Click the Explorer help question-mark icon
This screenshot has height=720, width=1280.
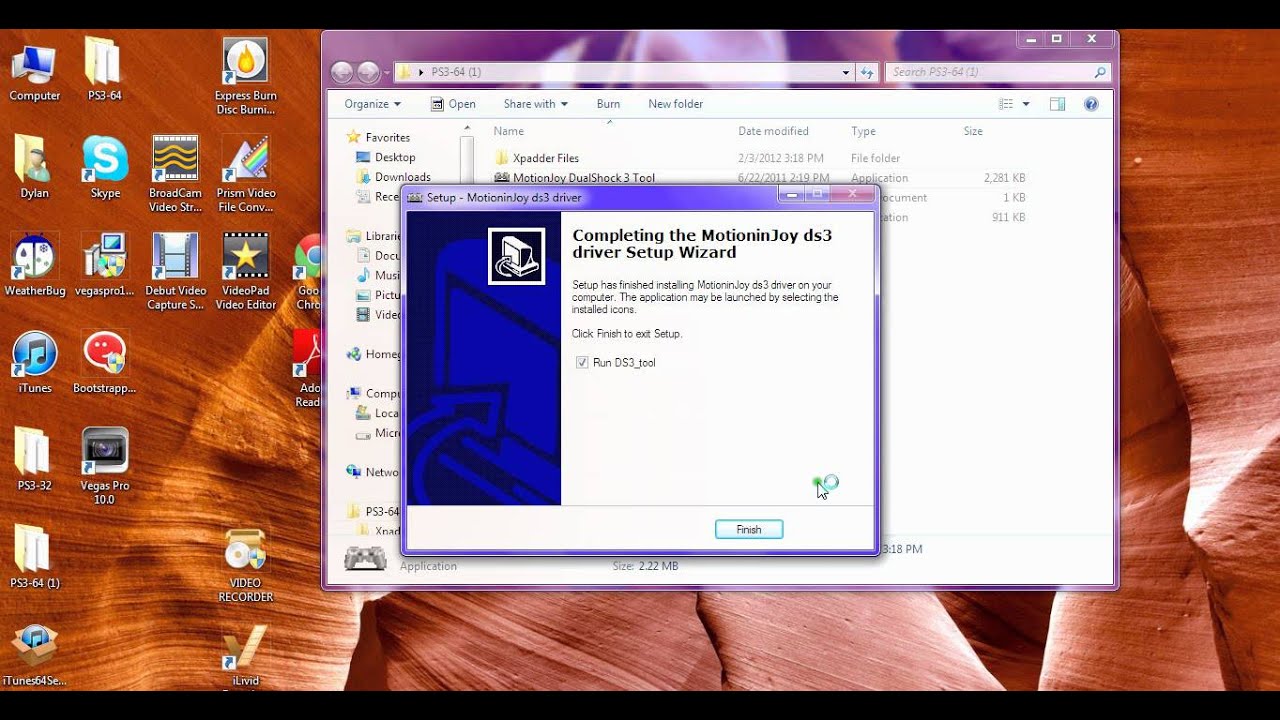pos(1091,104)
